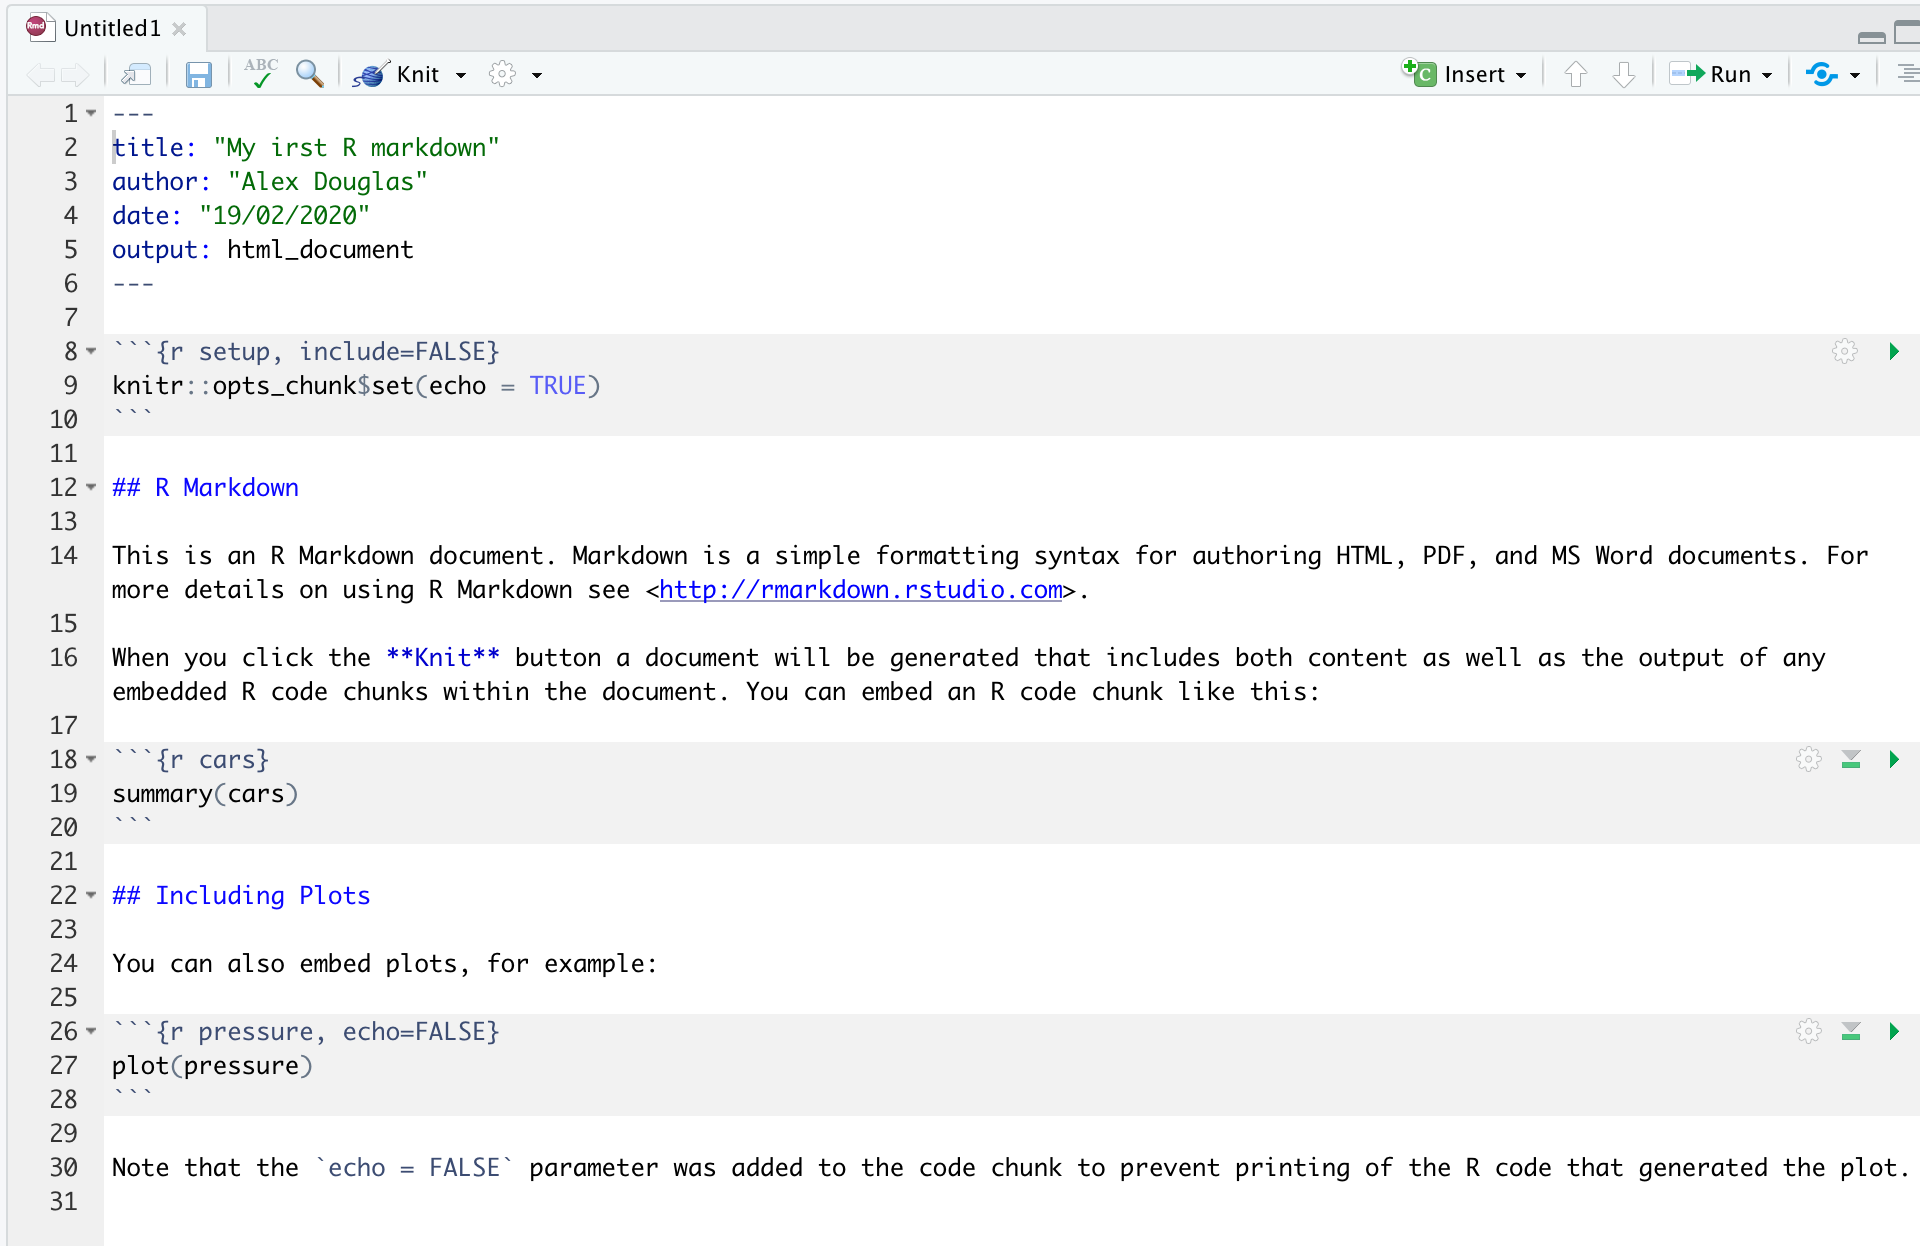1920x1246 pixels.
Task: Open publish dropdown arrow
Action: point(1855,75)
